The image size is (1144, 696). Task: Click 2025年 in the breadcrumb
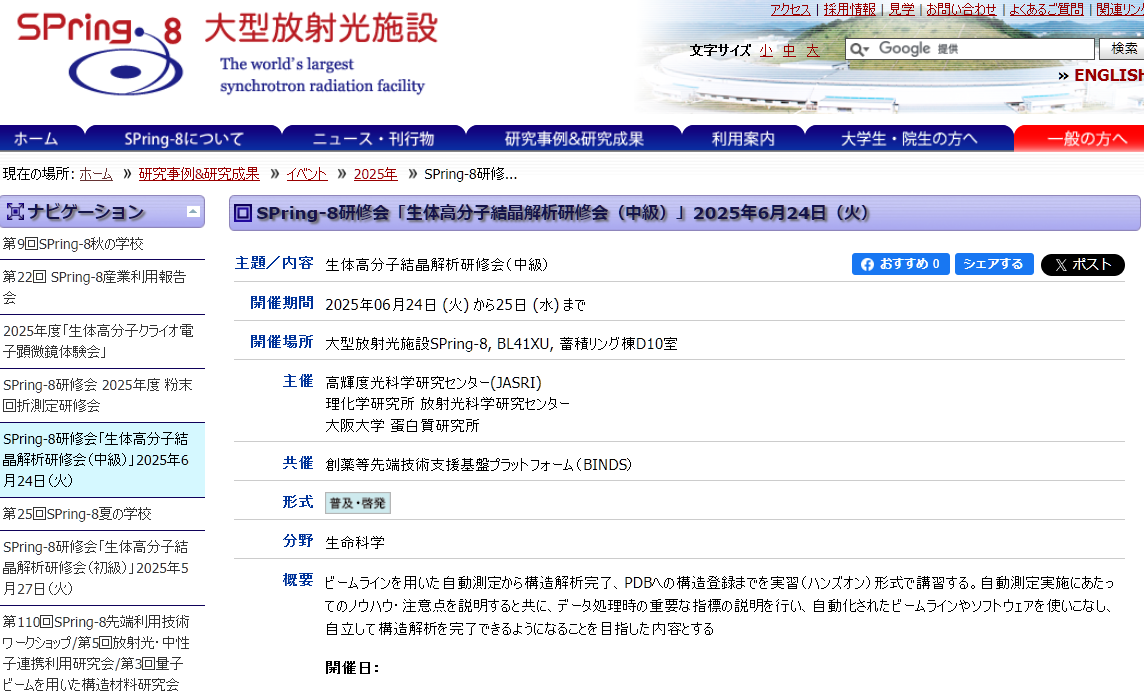(375, 174)
